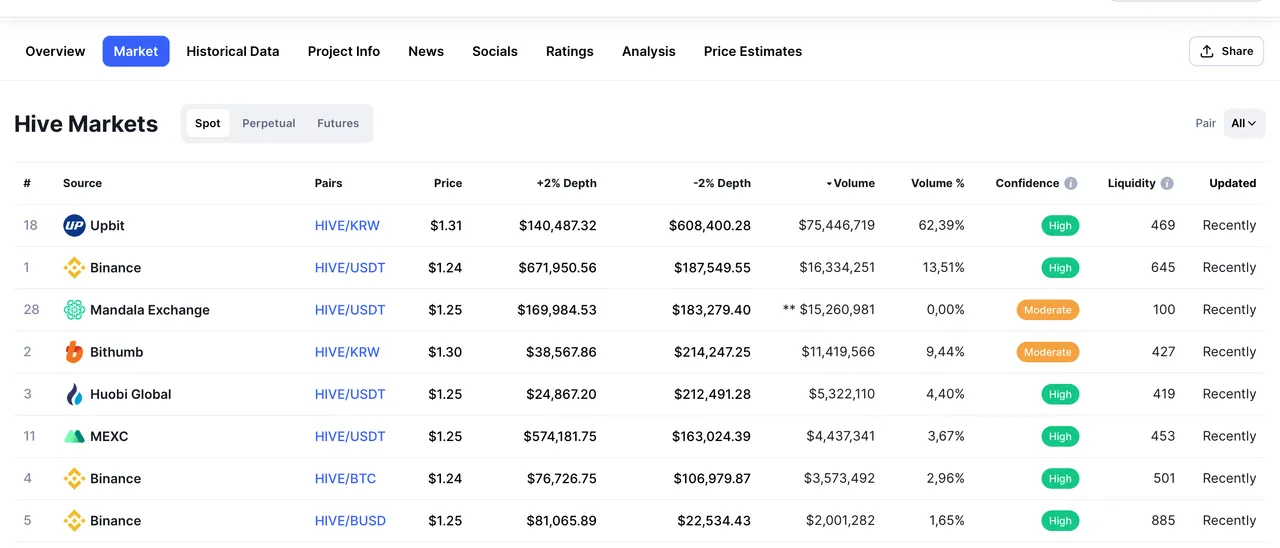Screen dimensions: 1280x548
Task: Open the Analysis tab
Action: coord(649,51)
